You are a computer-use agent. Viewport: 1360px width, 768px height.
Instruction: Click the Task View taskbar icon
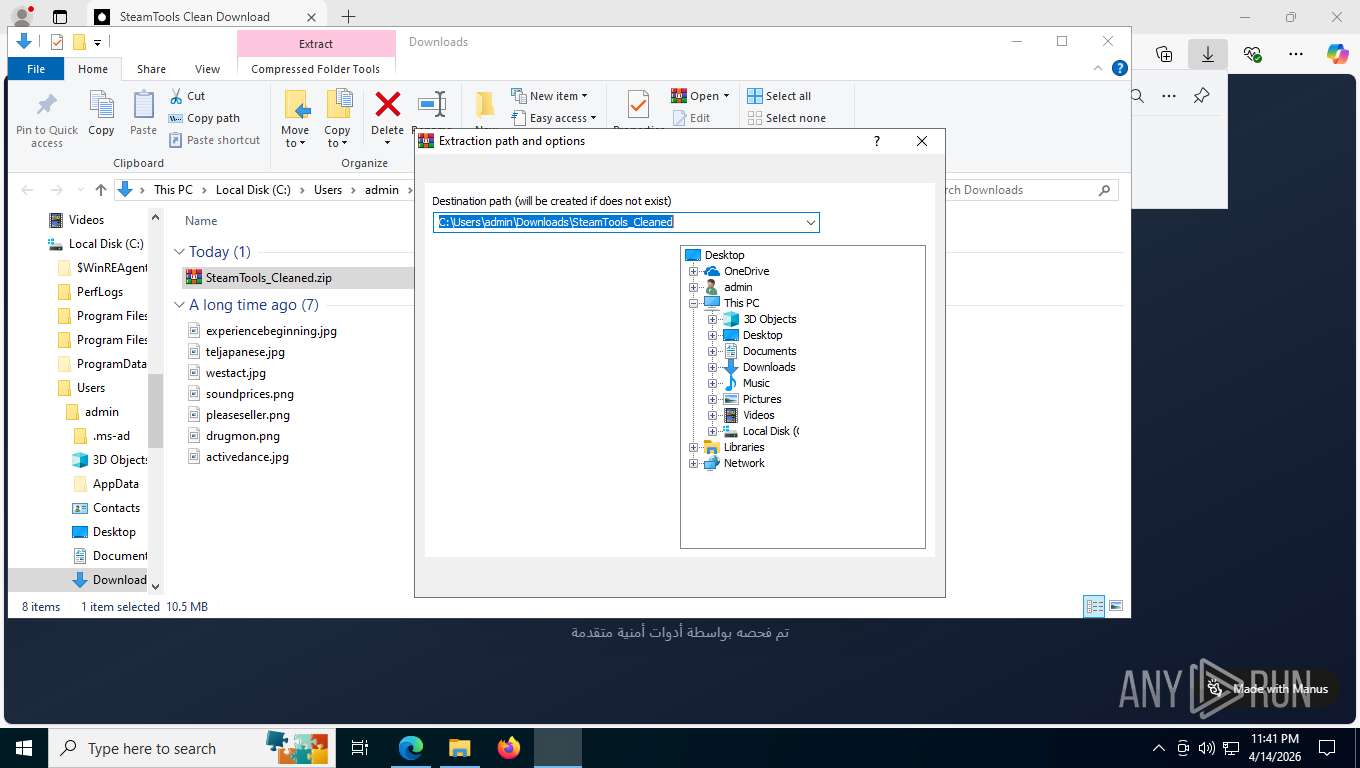point(360,747)
